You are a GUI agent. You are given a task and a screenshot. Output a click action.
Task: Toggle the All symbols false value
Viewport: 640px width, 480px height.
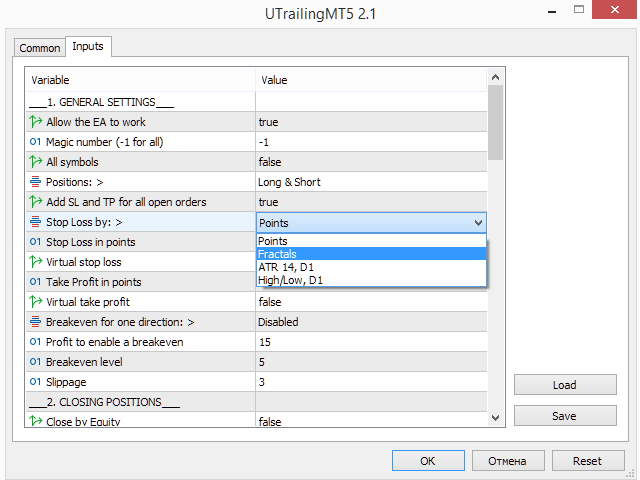[371, 162]
